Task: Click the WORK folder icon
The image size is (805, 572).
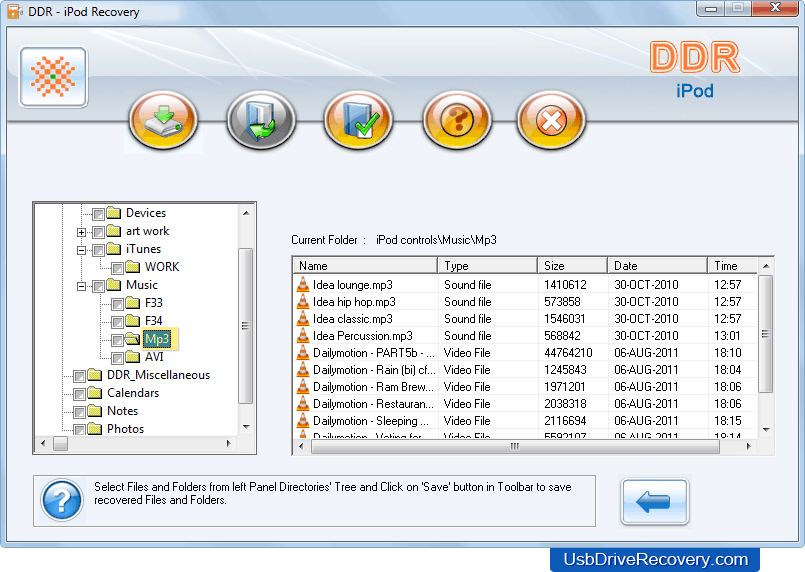Action: point(133,267)
